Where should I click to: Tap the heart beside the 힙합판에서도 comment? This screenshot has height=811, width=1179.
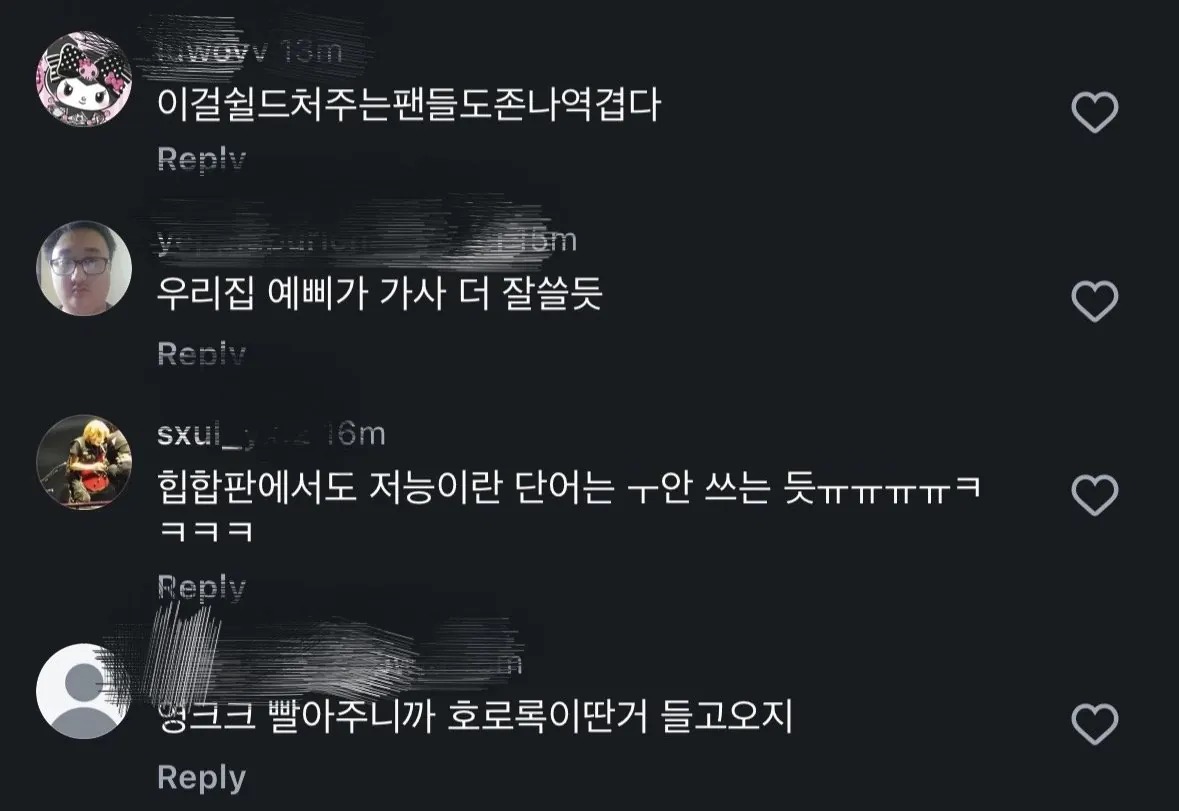pos(1094,495)
